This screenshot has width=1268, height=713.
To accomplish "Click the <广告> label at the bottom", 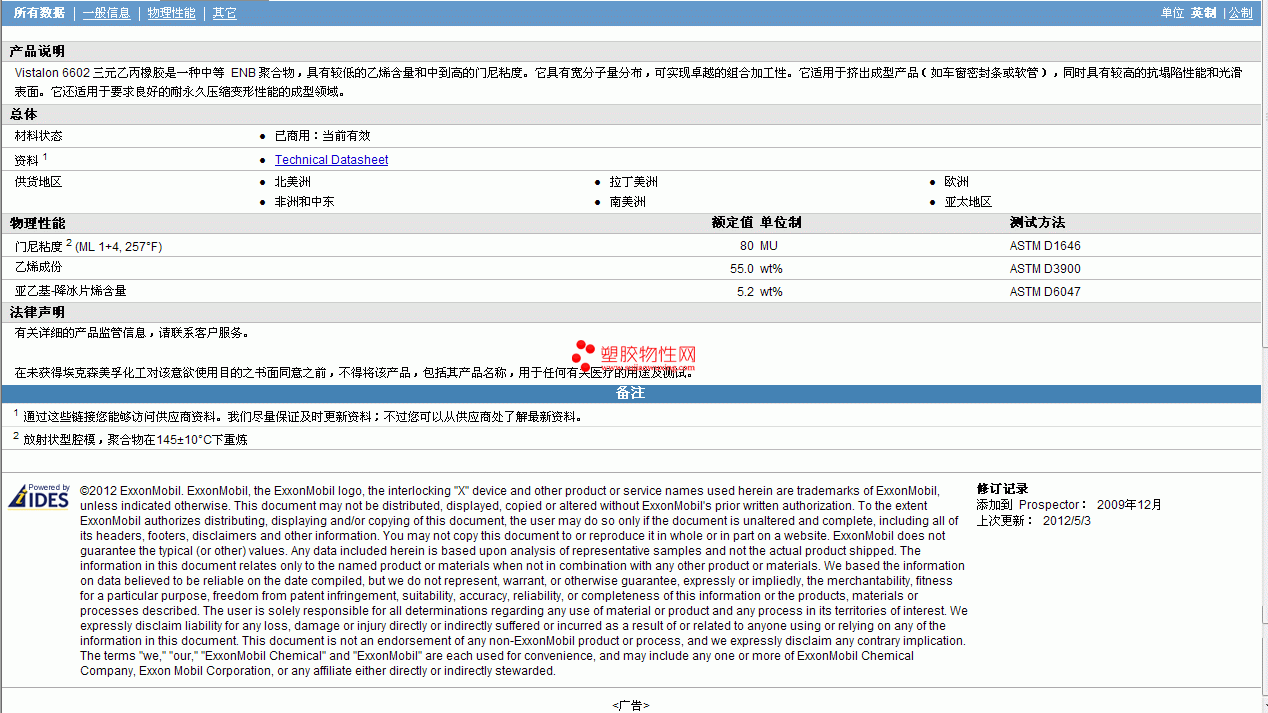I will pyautogui.click(x=631, y=705).
